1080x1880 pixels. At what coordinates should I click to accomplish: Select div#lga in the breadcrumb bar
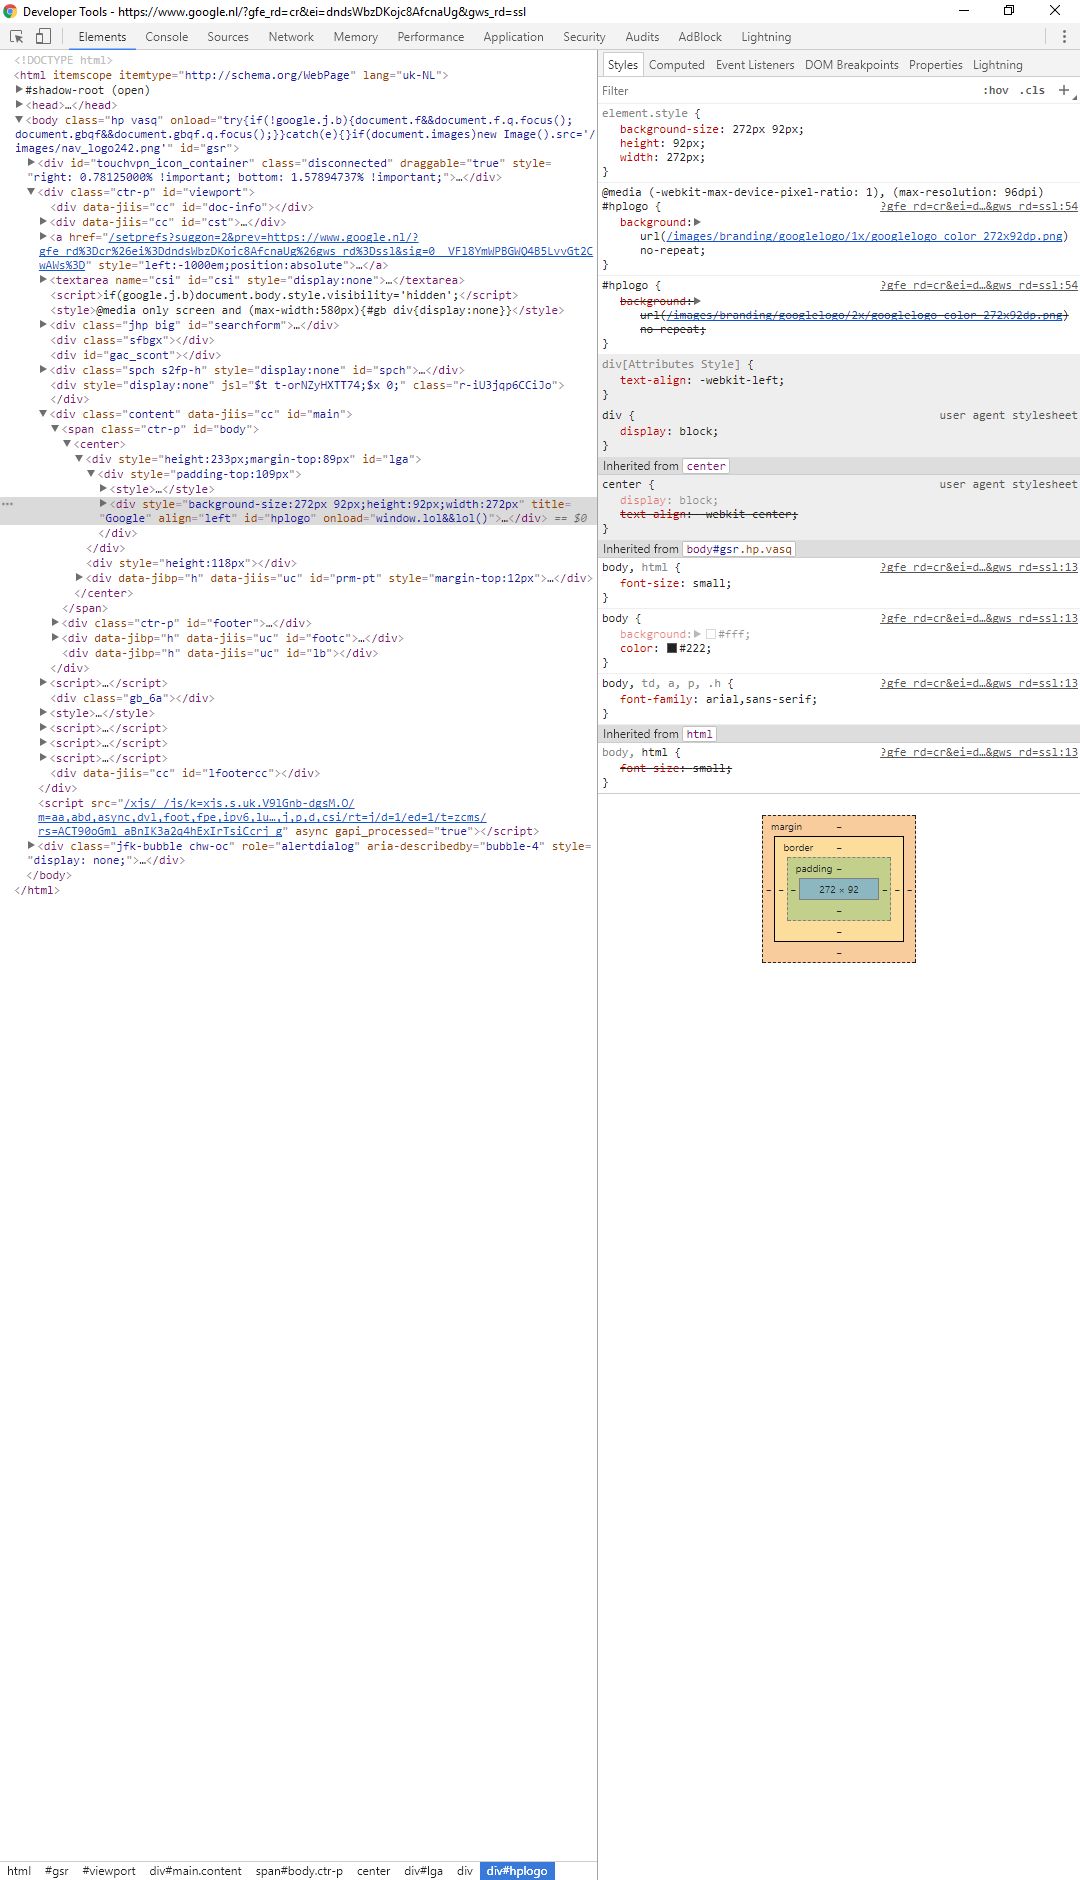(423, 1871)
